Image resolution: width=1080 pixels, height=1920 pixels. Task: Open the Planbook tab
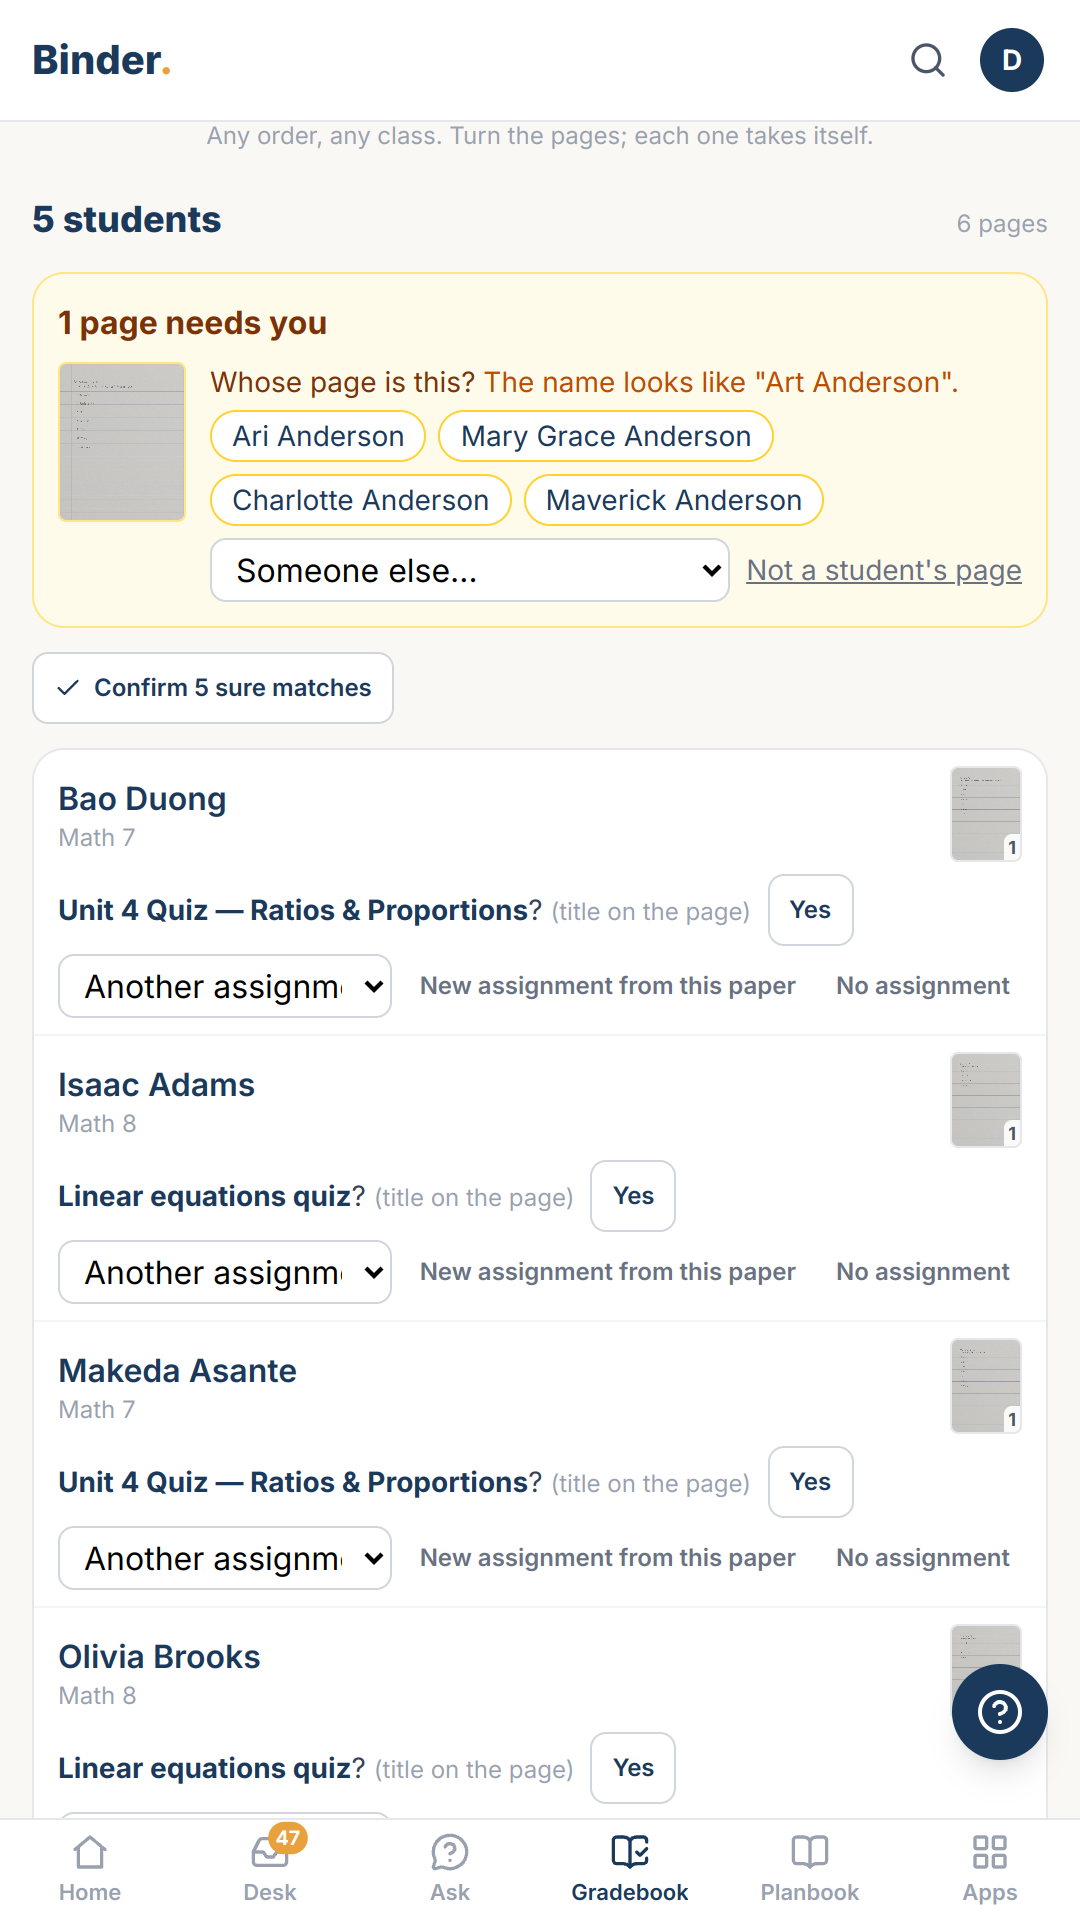coord(810,1868)
